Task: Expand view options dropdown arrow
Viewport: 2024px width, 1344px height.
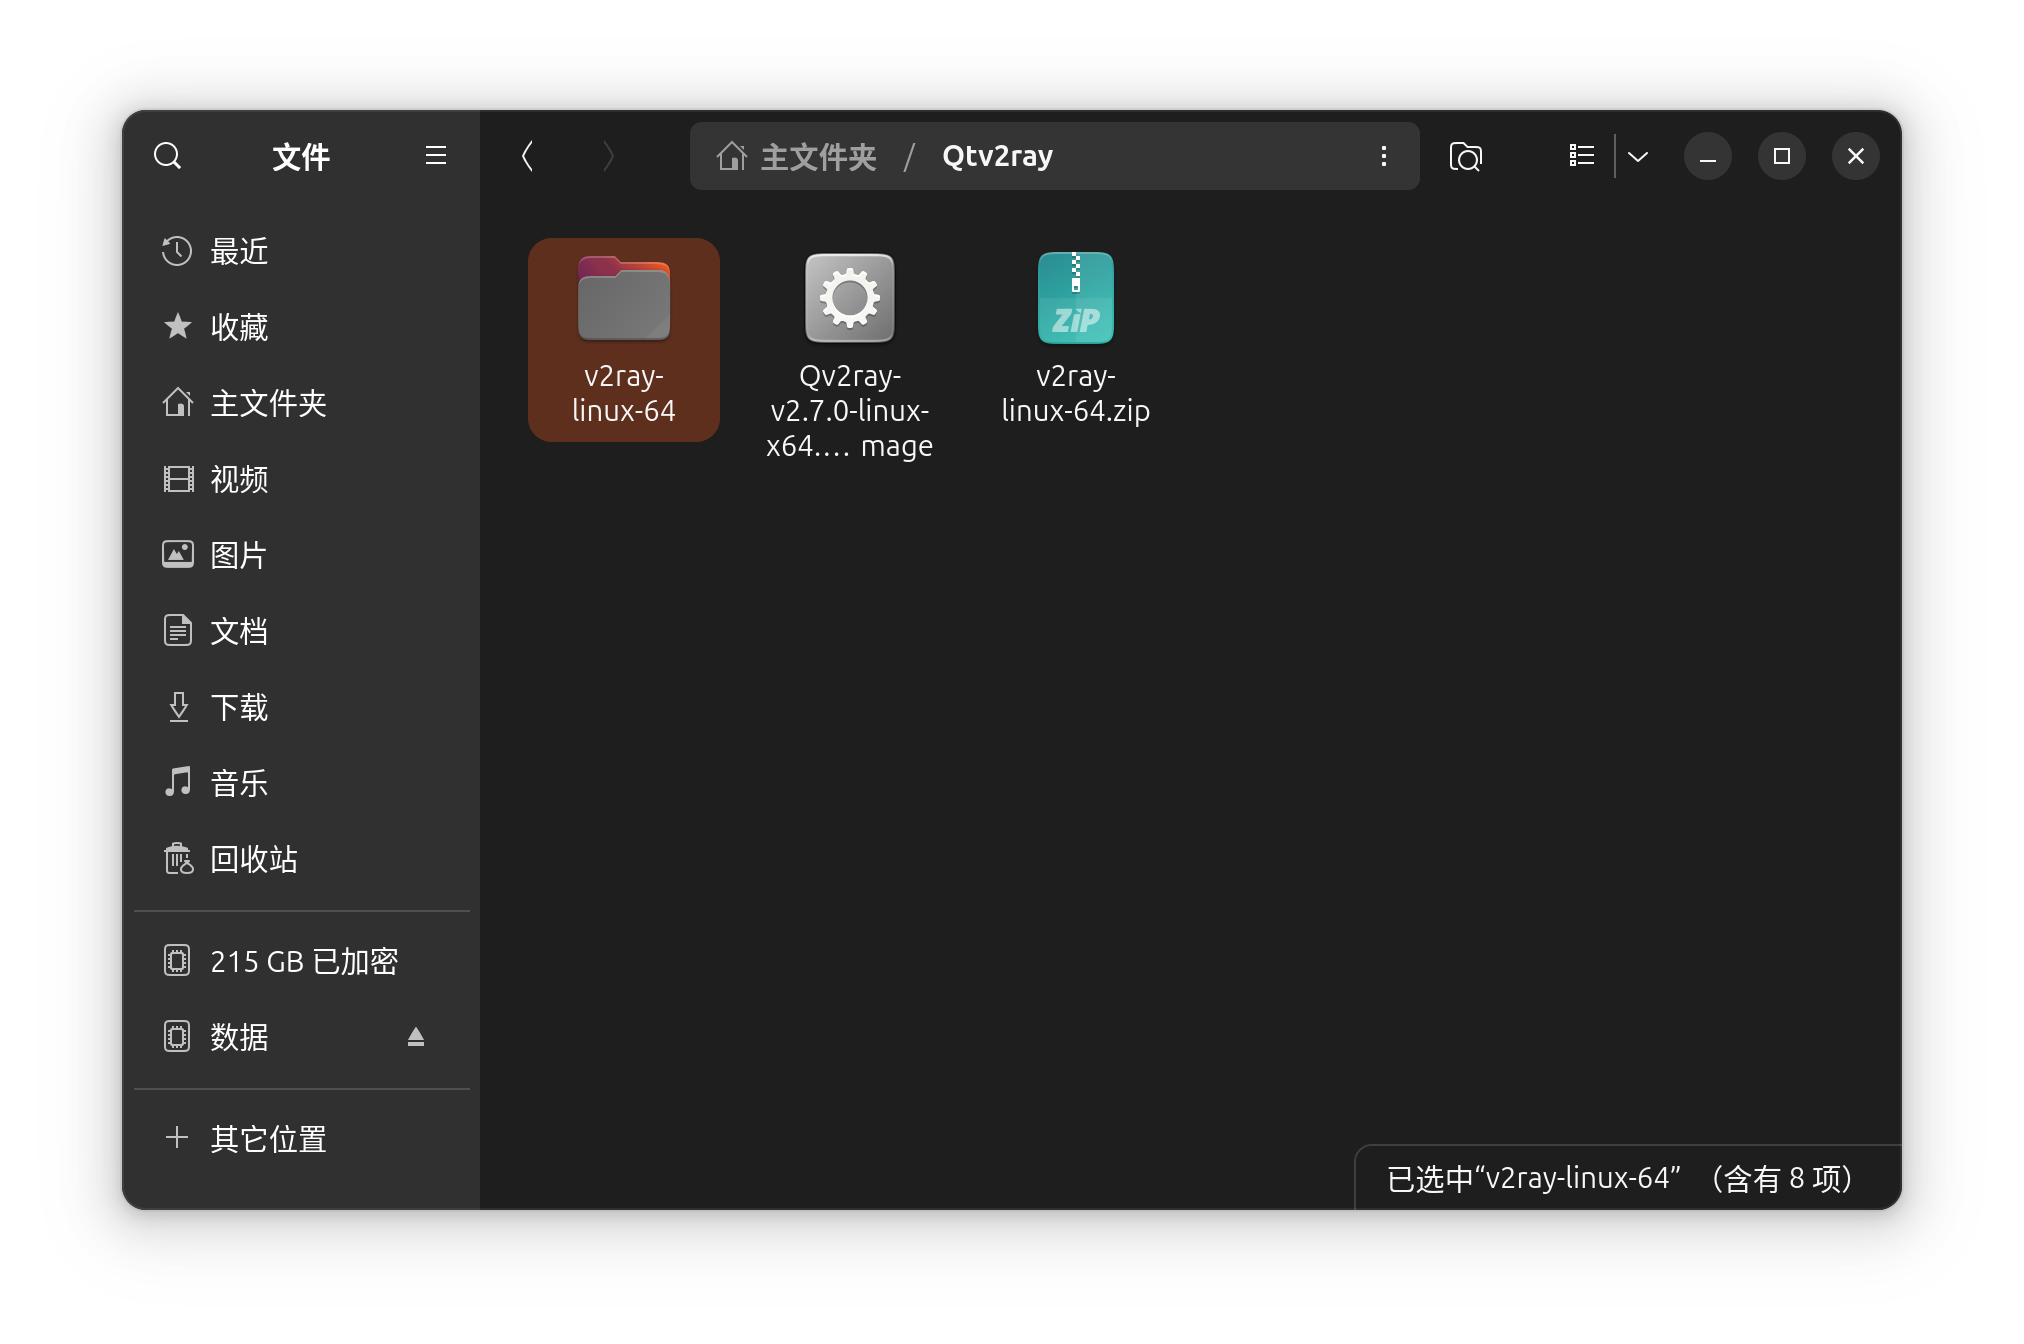Action: pos(1638,156)
